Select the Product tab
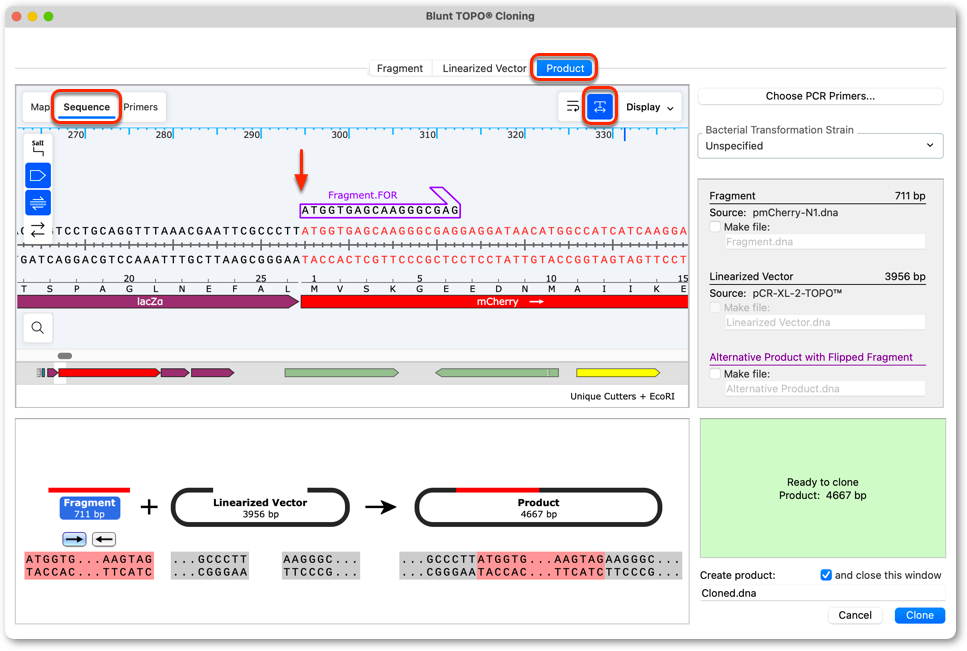 click(x=564, y=68)
